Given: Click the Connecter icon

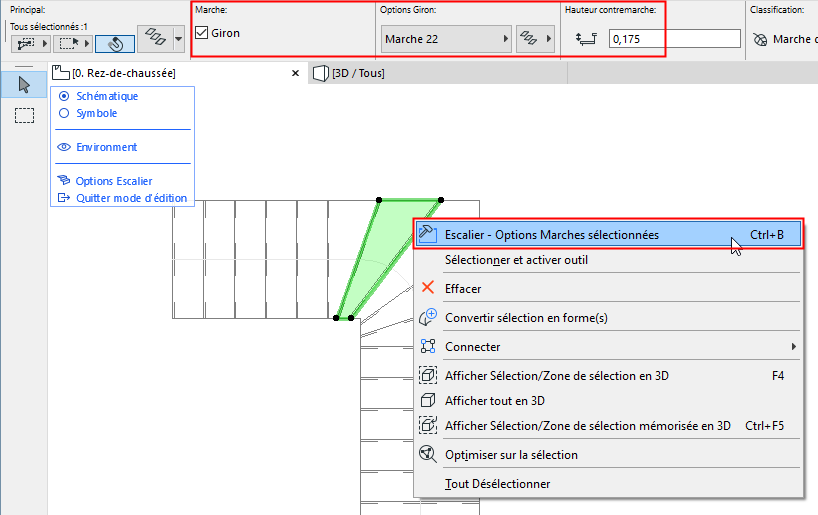Looking at the screenshot, I should [x=428, y=346].
